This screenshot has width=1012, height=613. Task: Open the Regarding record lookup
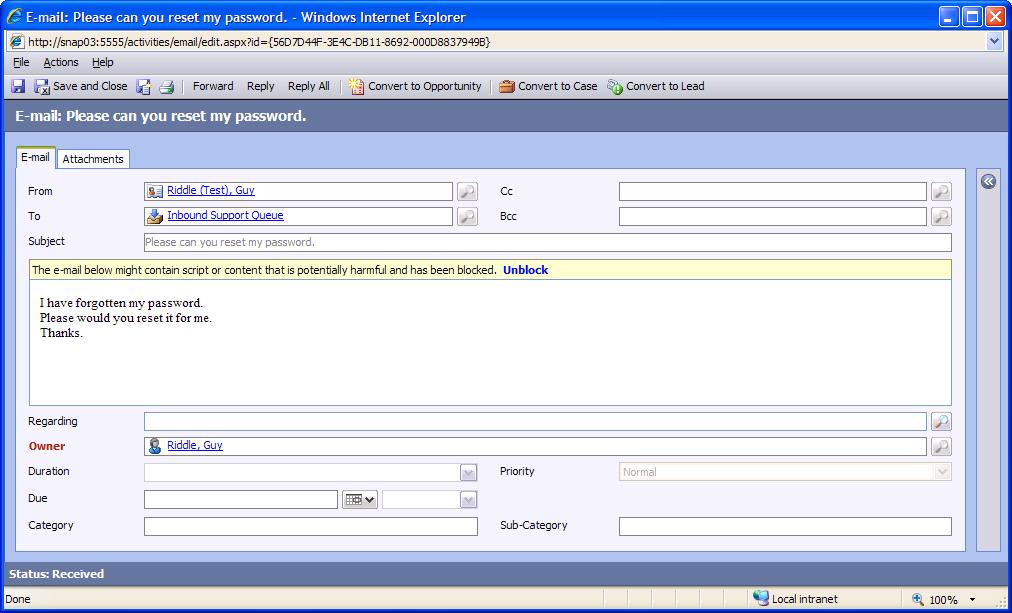(941, 421)
